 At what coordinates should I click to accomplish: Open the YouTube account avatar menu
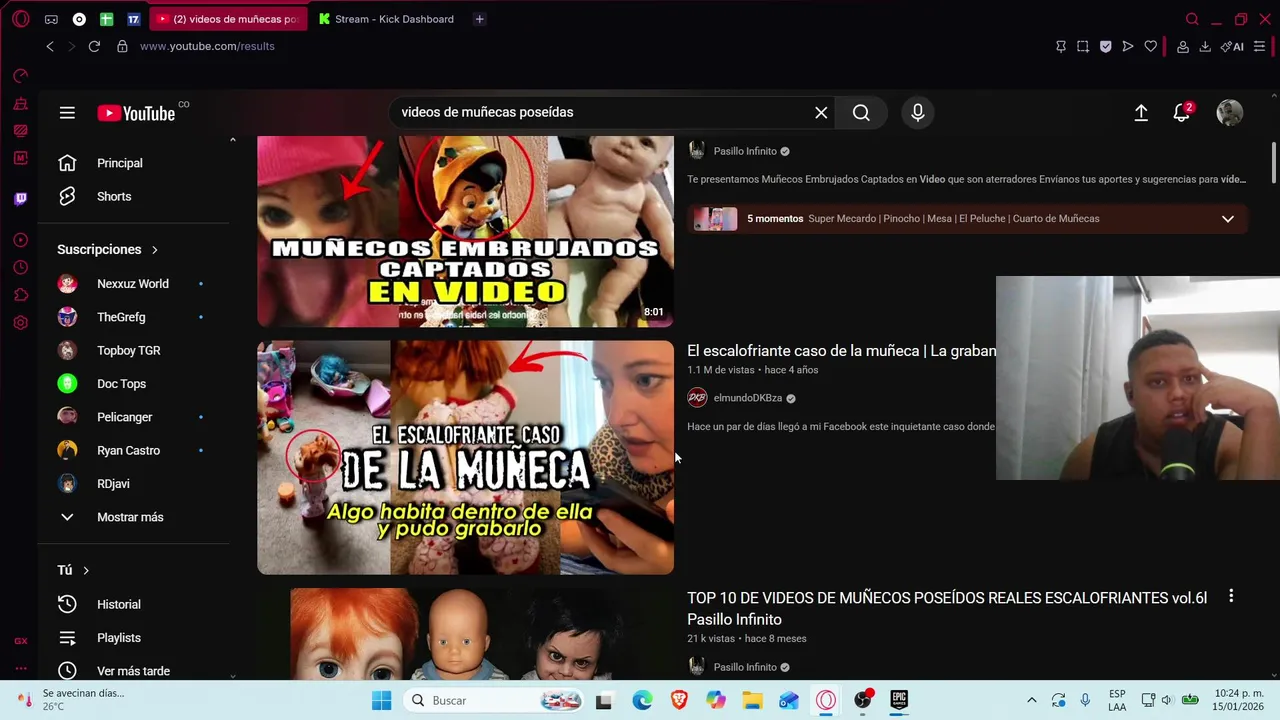pos(1230,113)
